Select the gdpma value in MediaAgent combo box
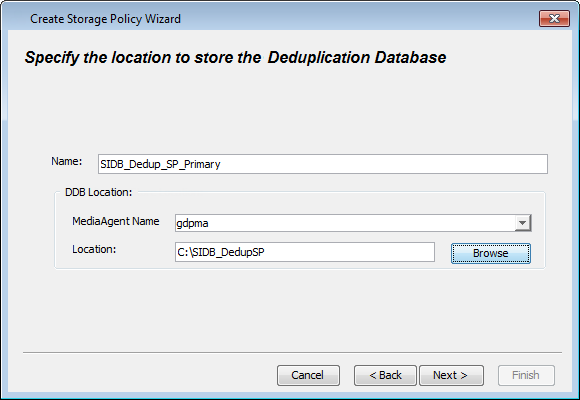Image resolution: width=580 pixels, height=400 pixels. tap(192, 223)
